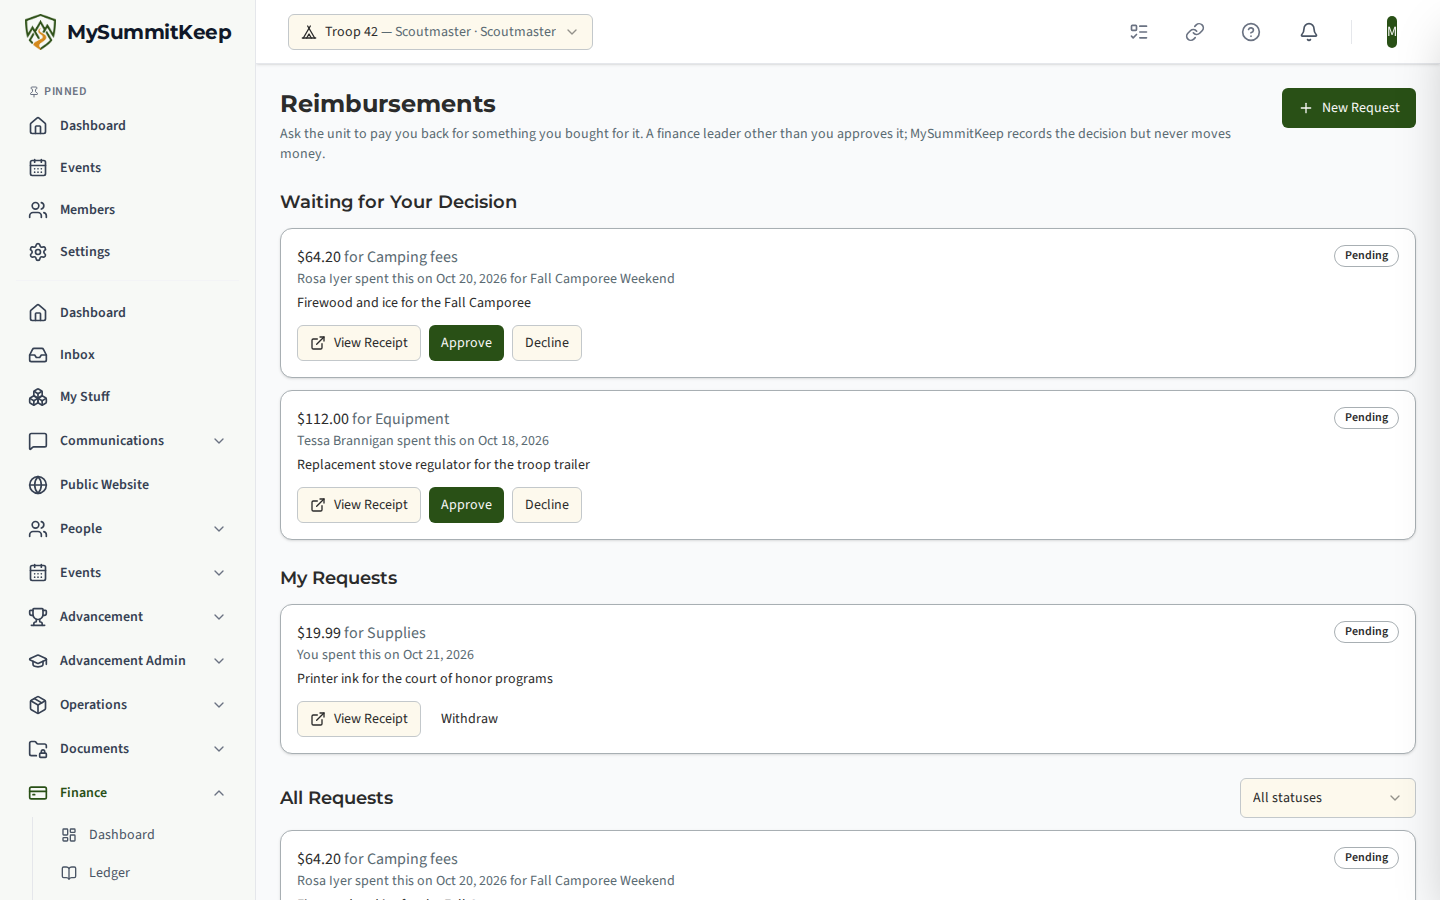The image size is (1440, 900).
Task: Click Pending badge on $19.99 Supplies card
Action: pyautogui.click(x=1366, y=632)
